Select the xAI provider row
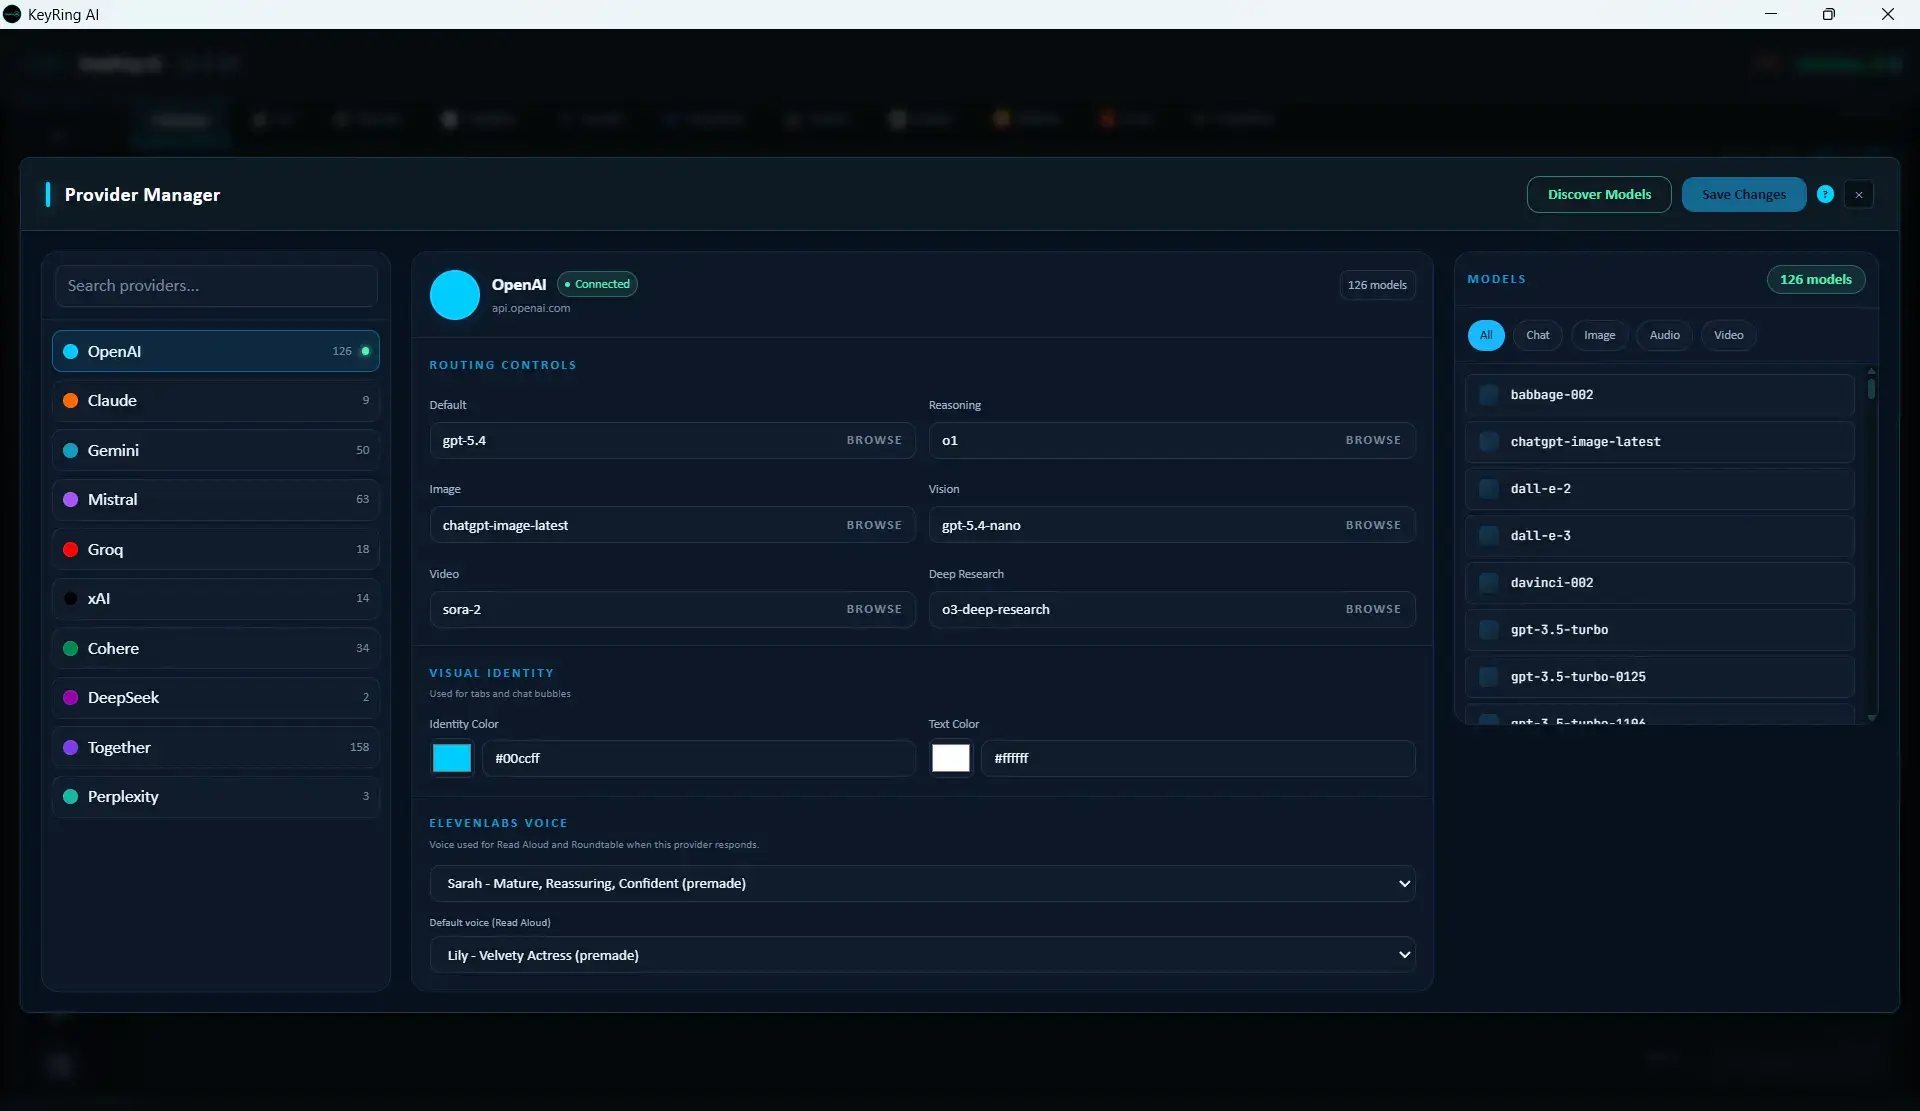The image size is (1920, 1111). coord(216,598)
